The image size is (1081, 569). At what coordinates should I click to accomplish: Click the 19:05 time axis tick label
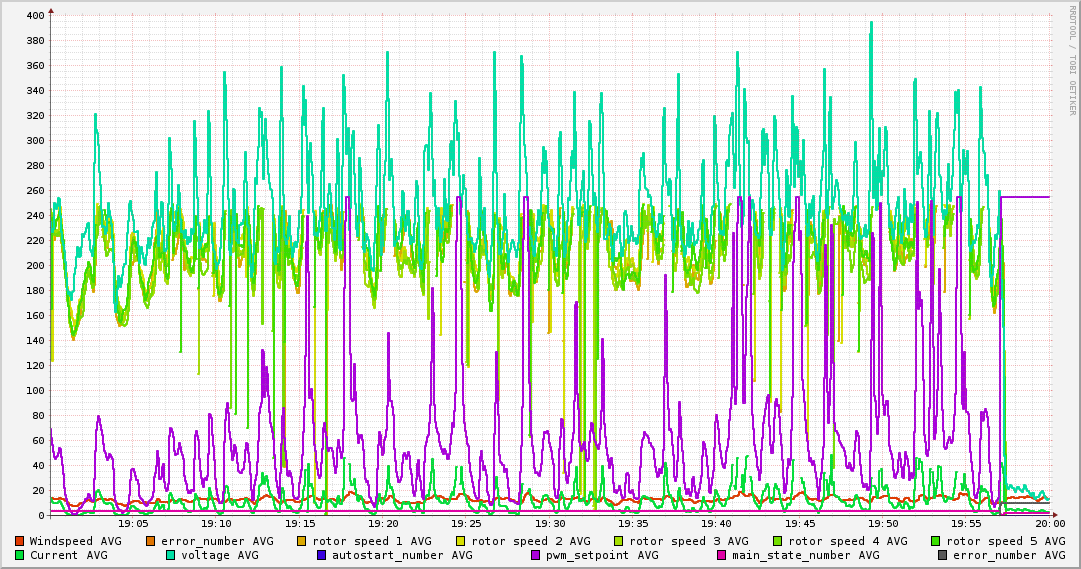[133, 523]
